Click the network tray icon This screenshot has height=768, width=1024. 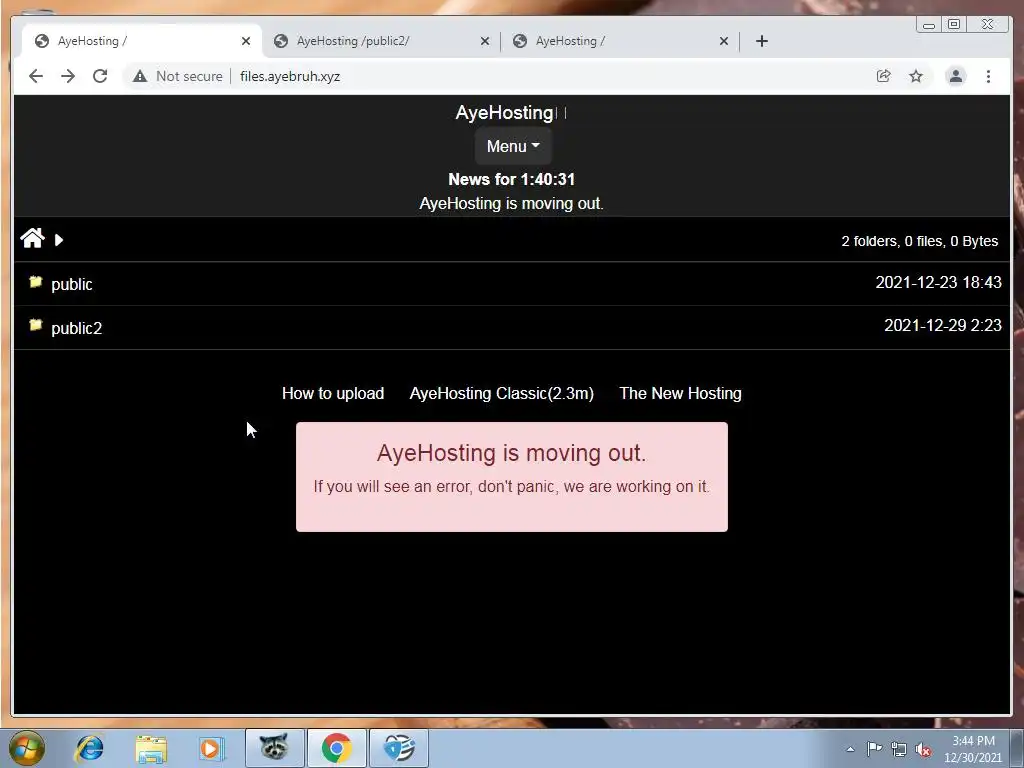pos(899,750)
